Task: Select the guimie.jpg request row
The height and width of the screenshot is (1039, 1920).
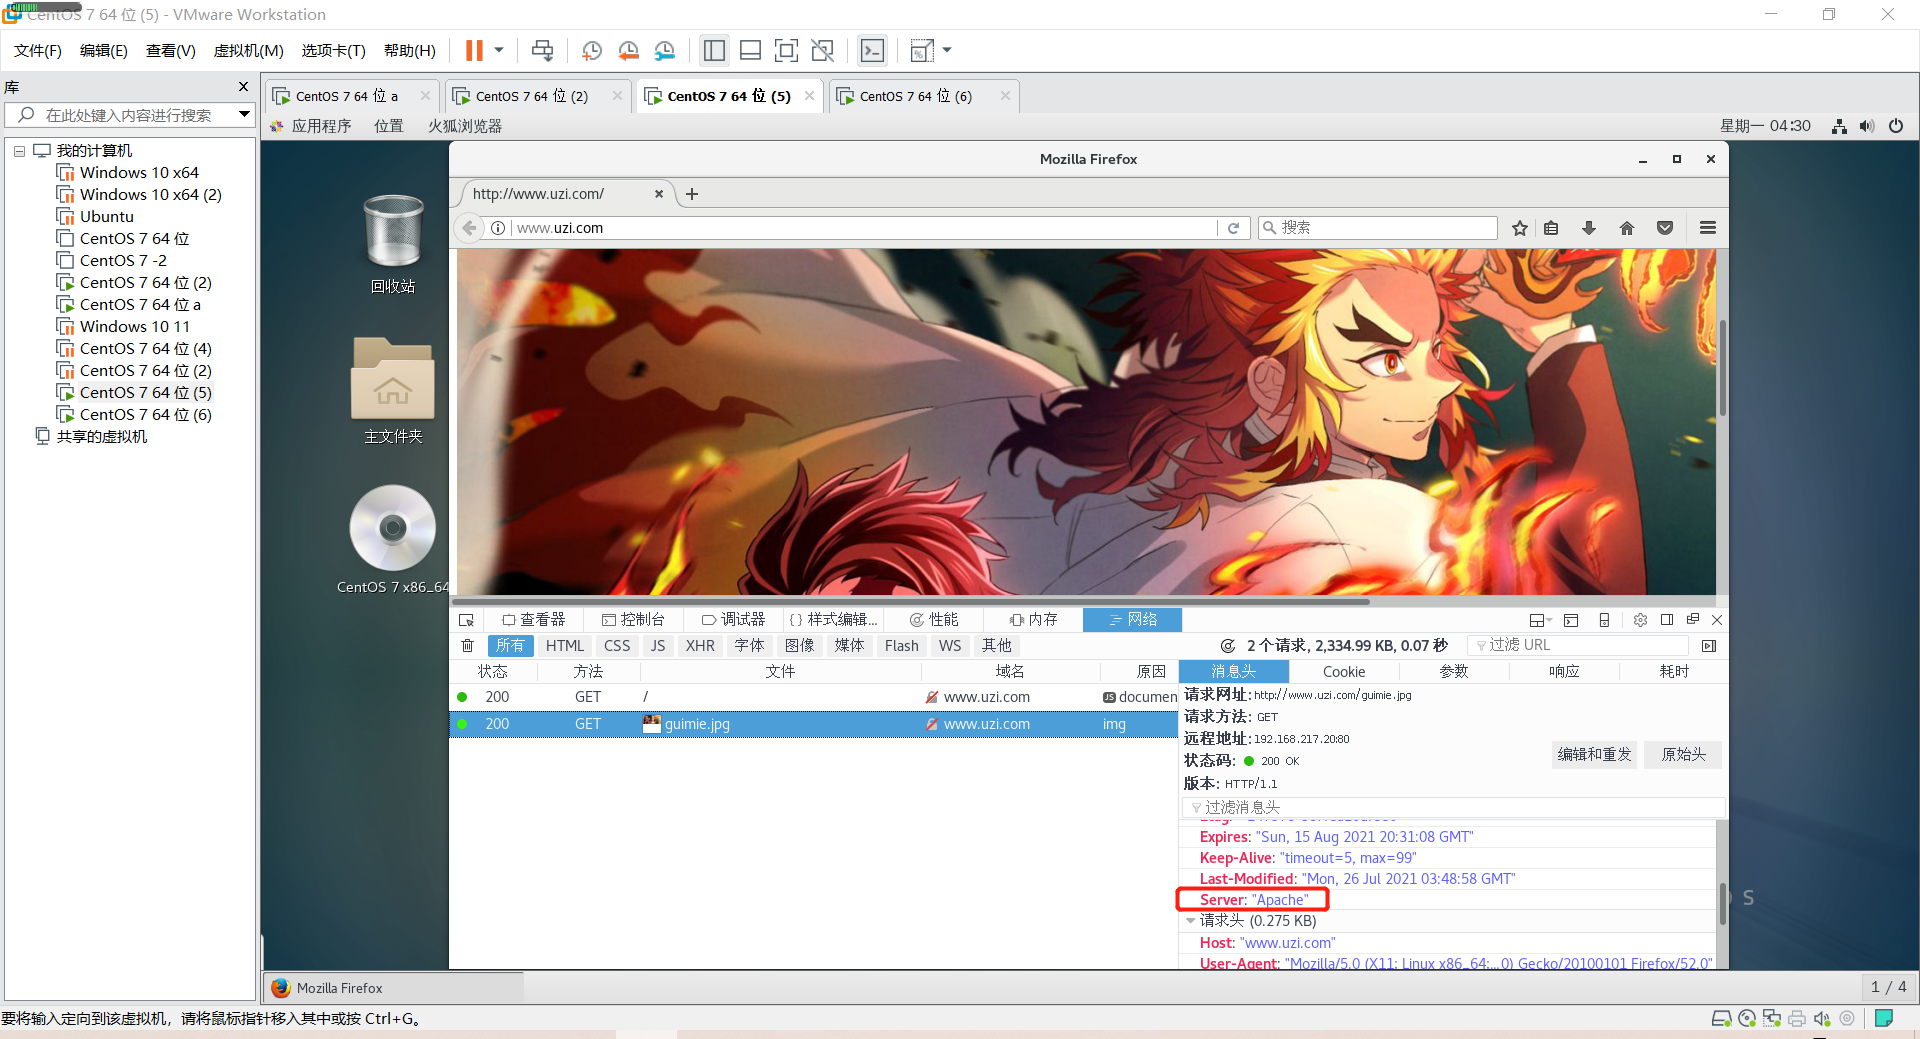Action: tap(813, 724)
